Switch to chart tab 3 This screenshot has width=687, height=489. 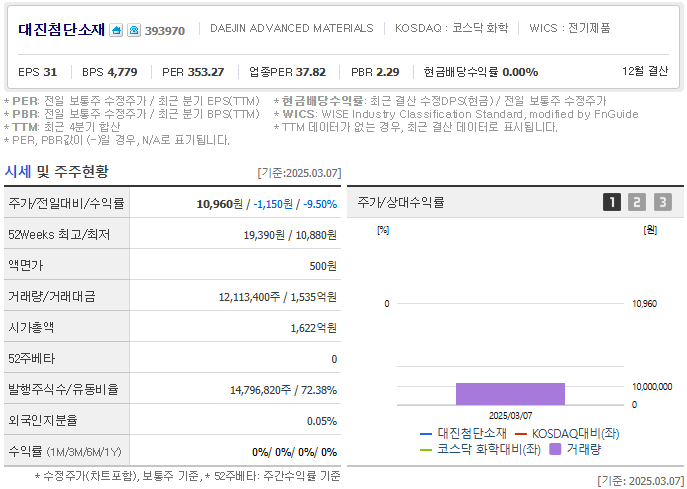coord(662,202)
